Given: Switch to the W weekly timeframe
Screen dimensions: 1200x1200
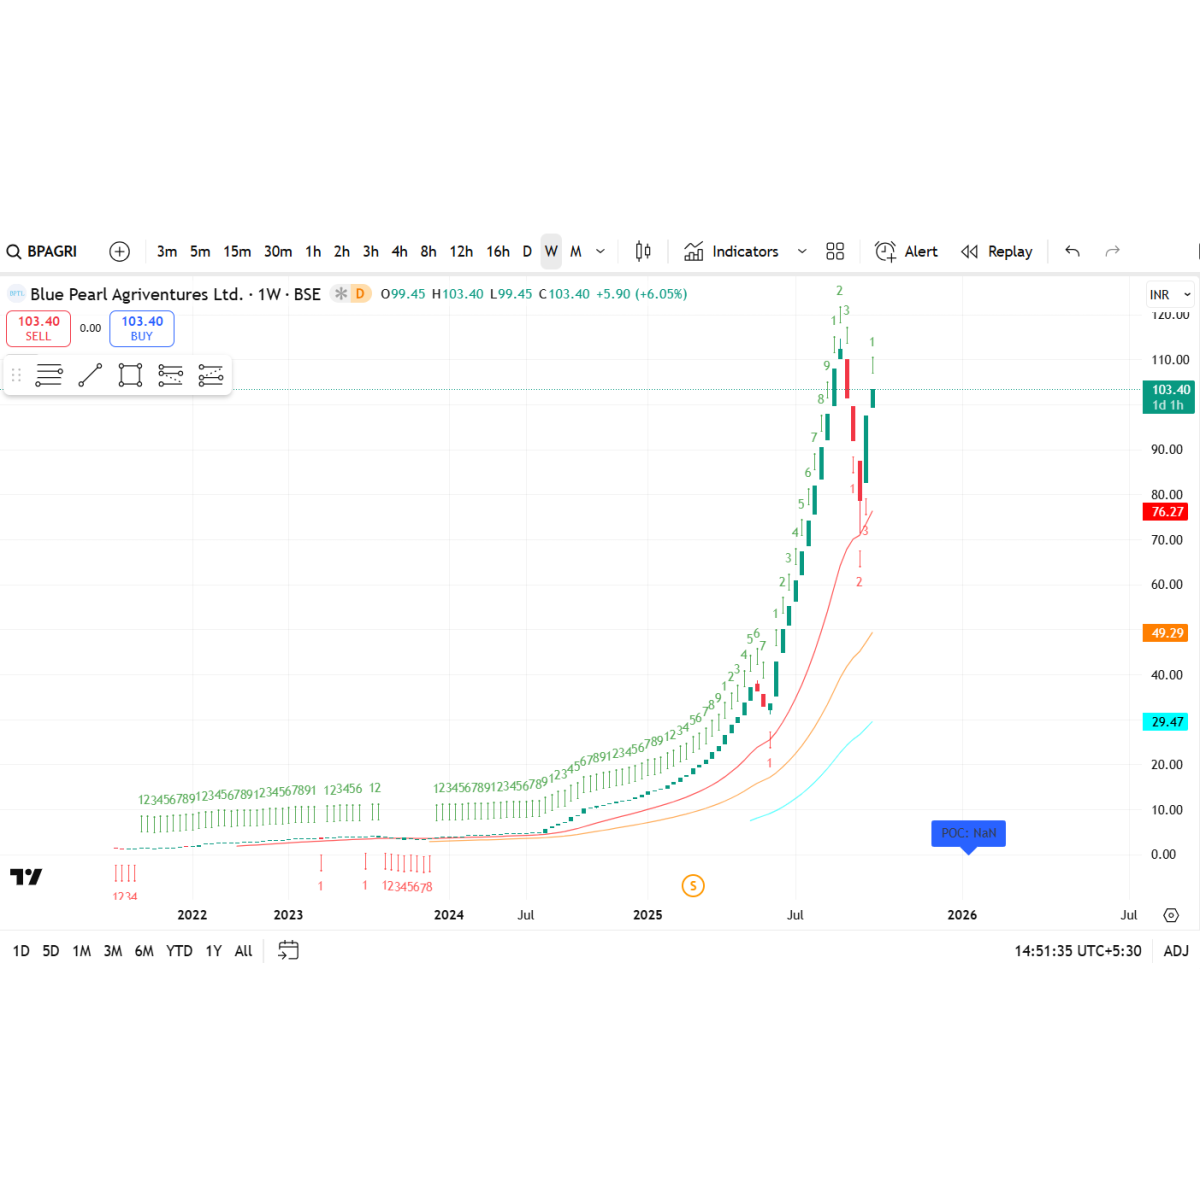Looking at the screenshot, I should (x=551, y=252).
